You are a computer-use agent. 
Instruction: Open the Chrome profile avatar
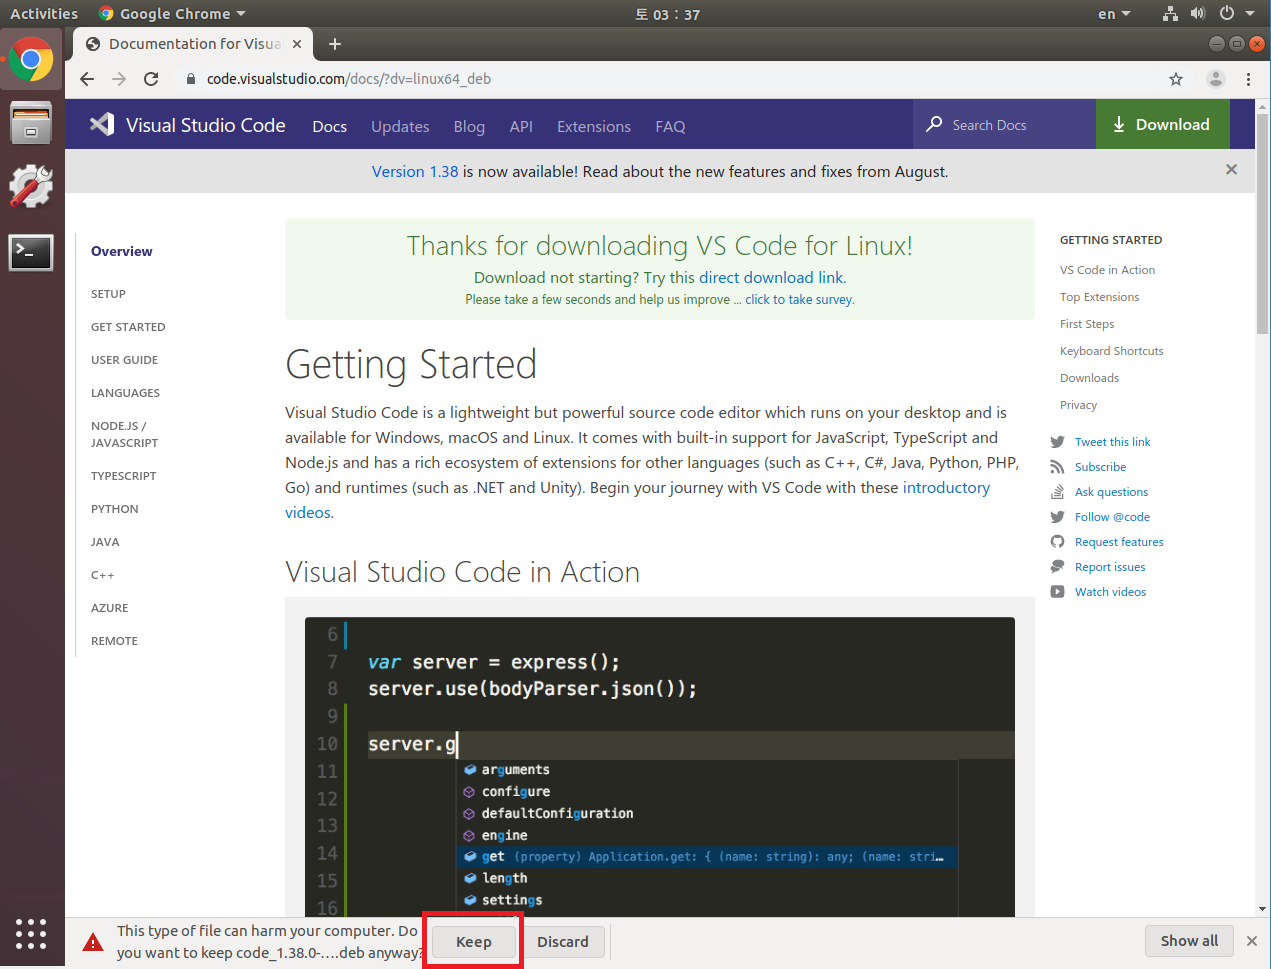1216,79
